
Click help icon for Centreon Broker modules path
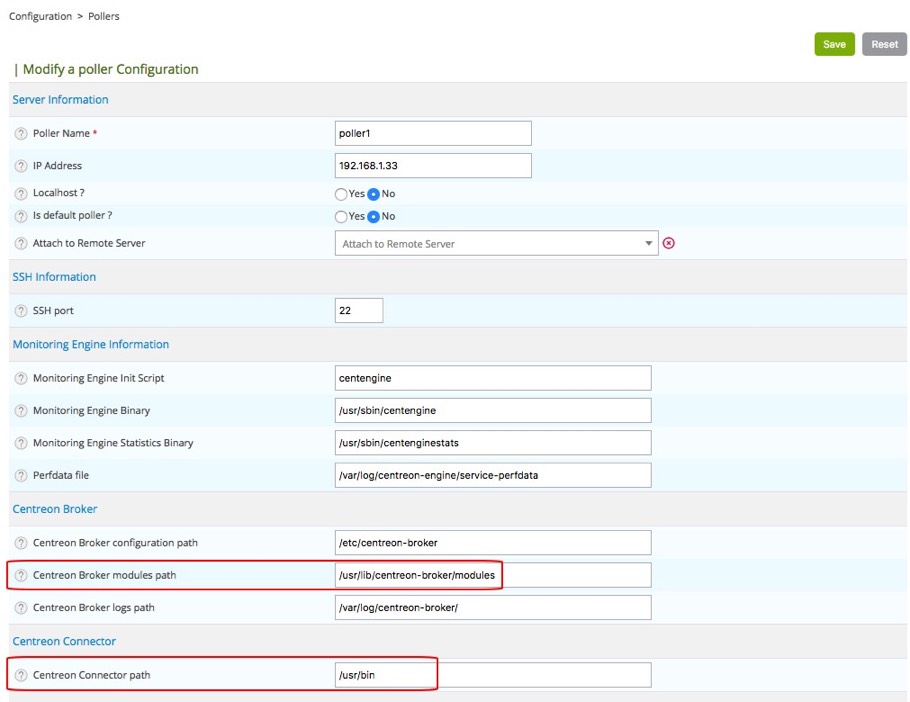pyautogui.click(x=21, y=575)
